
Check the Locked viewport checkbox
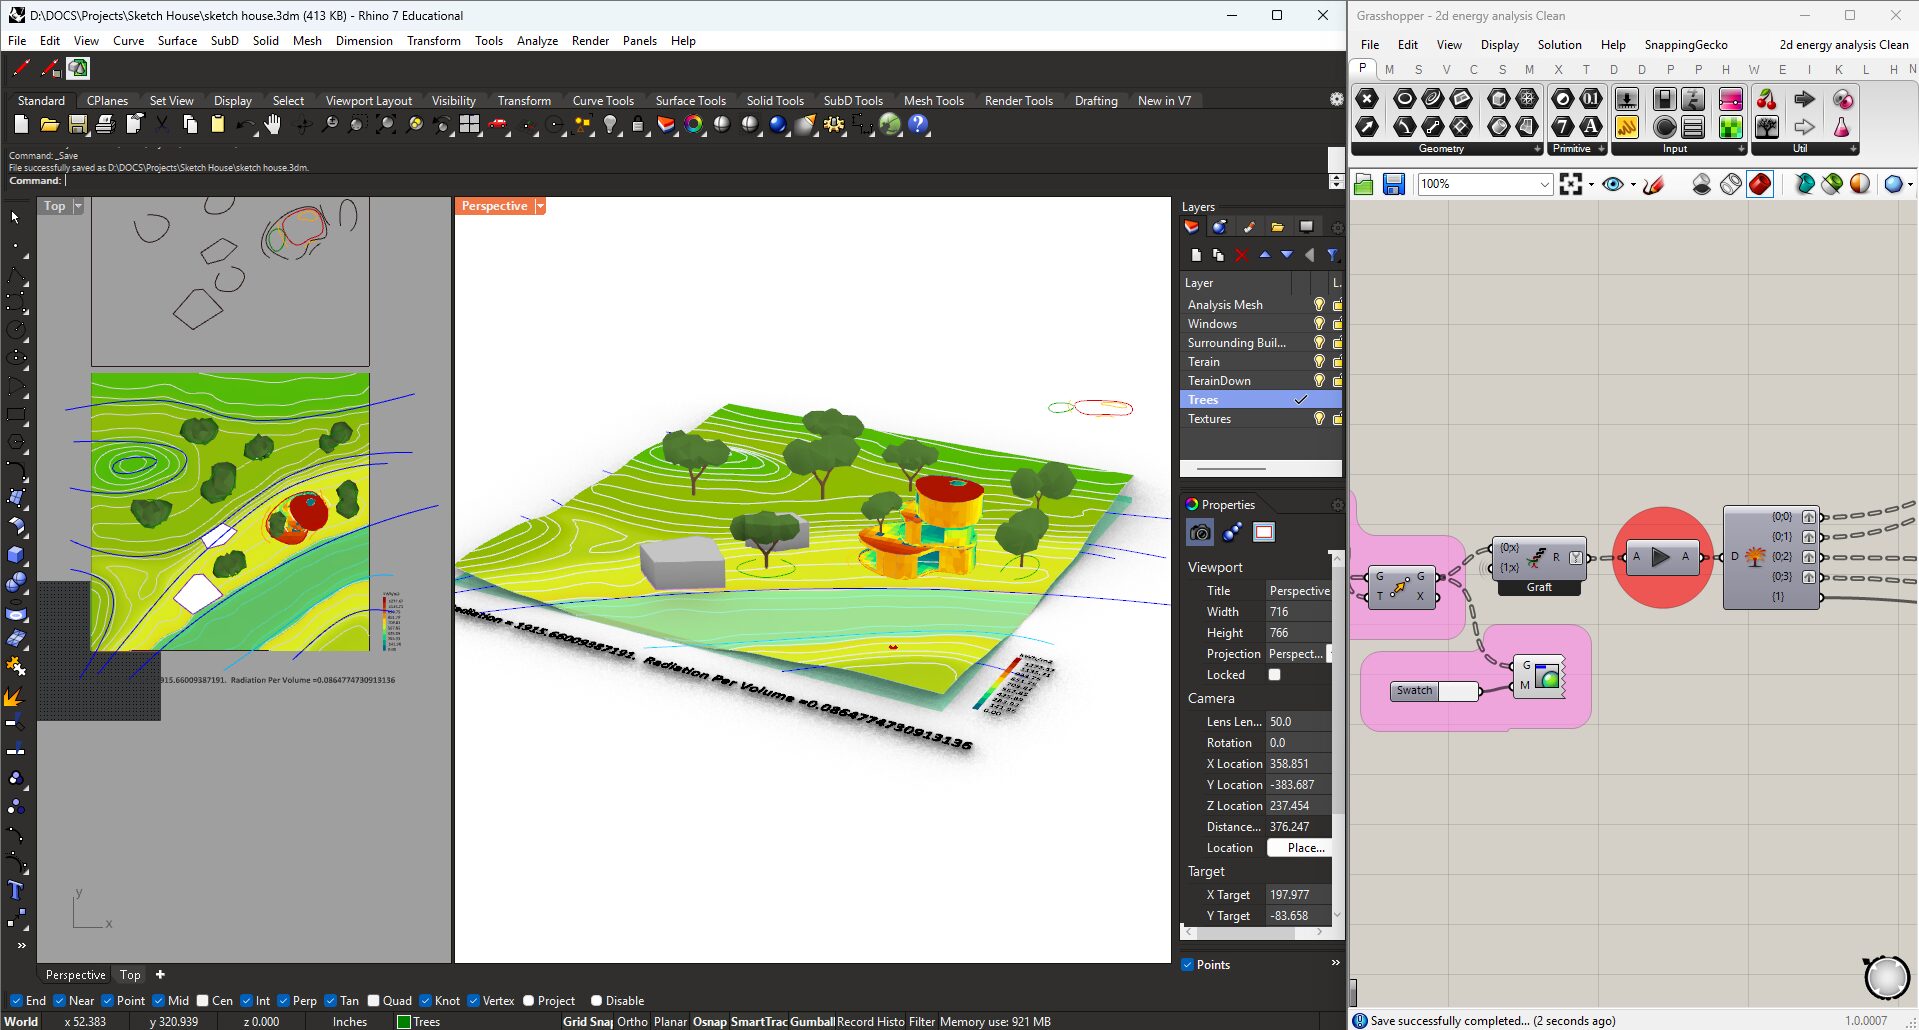[1274, 675]
